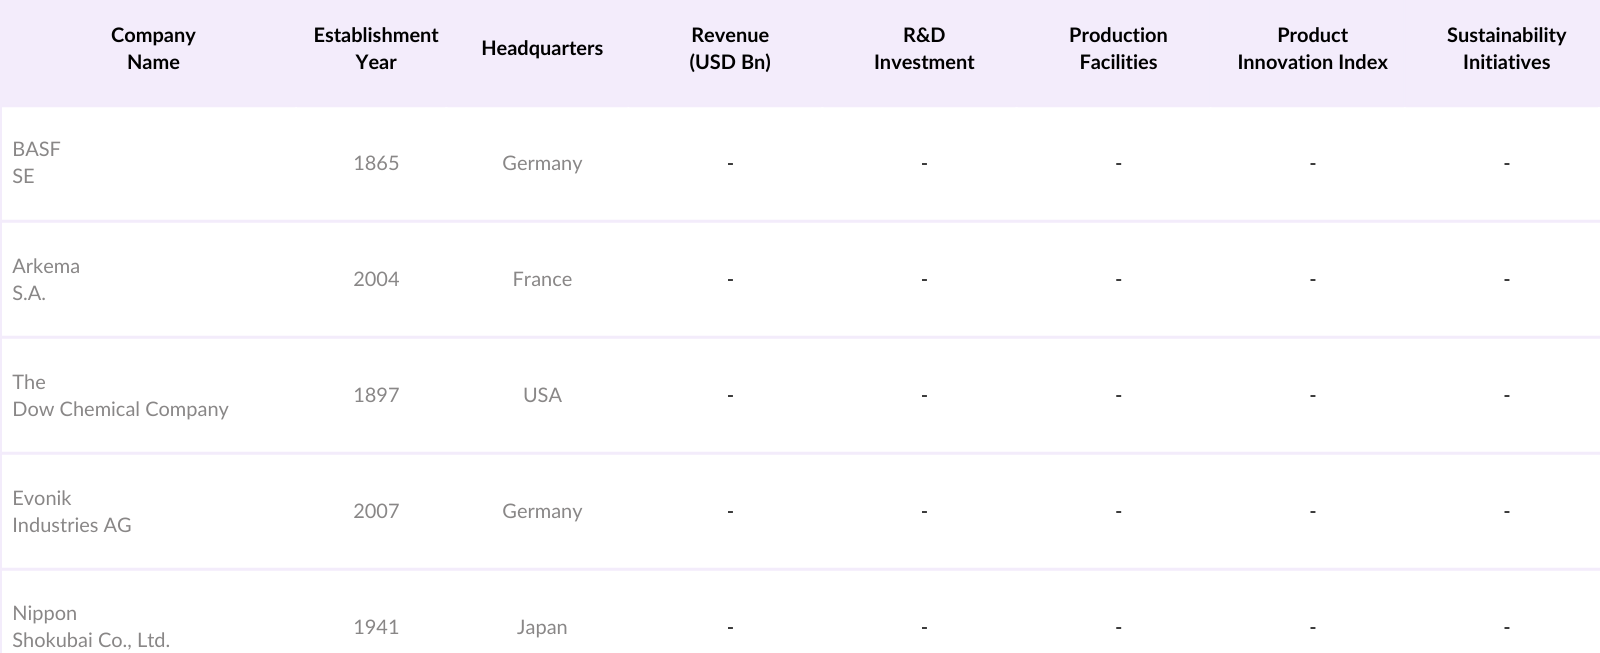Click the USA headquarters cell
The image size is (1600, 653).
[542, 395]
